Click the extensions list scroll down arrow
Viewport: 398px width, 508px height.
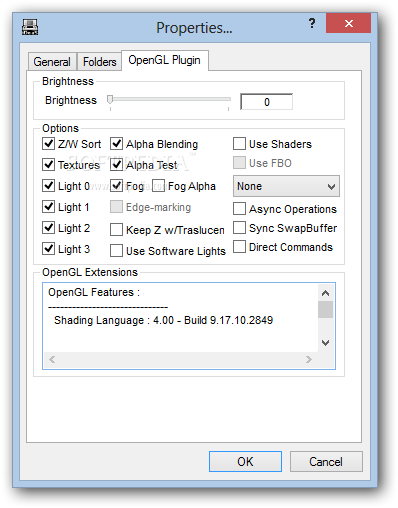325,343
